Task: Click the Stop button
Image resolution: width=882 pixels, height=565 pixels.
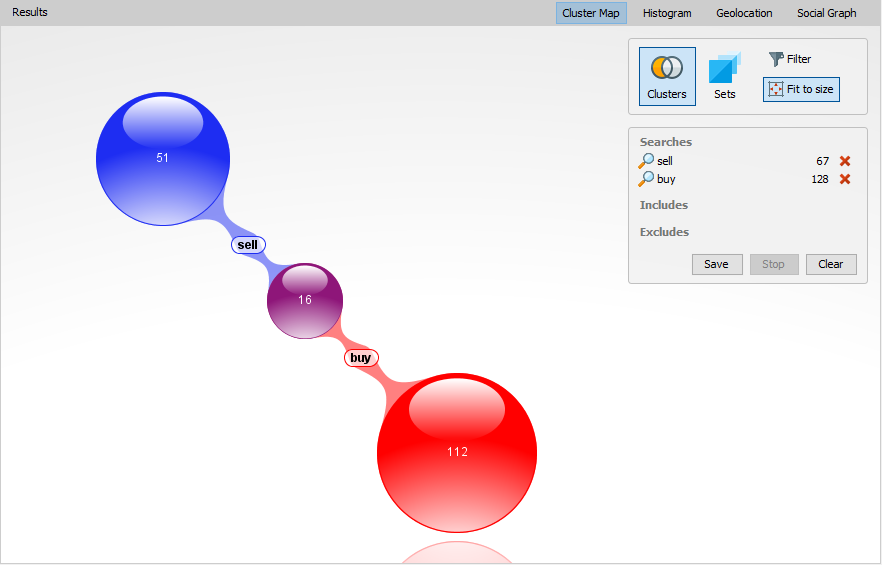Action: pyautogui.click(x=774, y=264)
